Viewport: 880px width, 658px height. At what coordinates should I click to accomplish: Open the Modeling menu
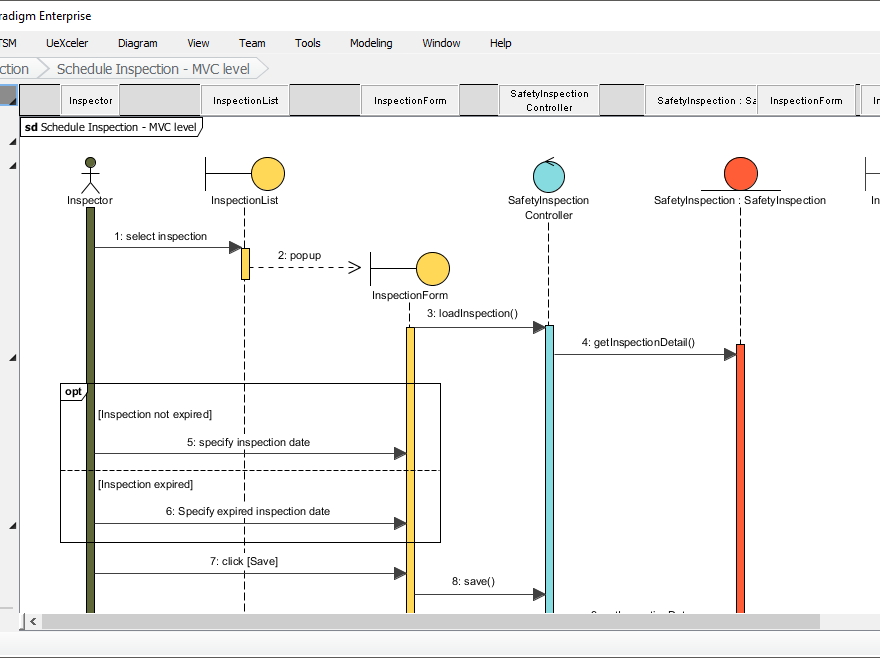[371, 43]
